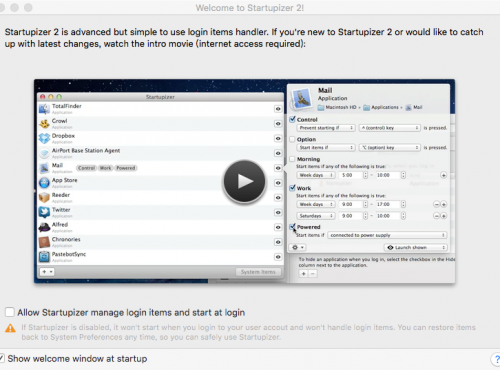The width and height of the screenshot is (500, 370).
Task: Click the System Items button
Action: [258, 272]
